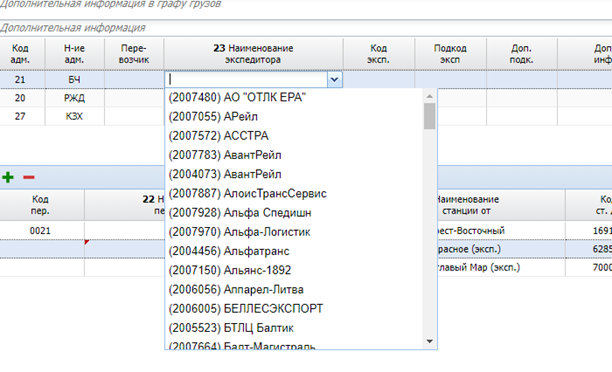Pick (2006056) Аппарел-Литва entry

294,289
